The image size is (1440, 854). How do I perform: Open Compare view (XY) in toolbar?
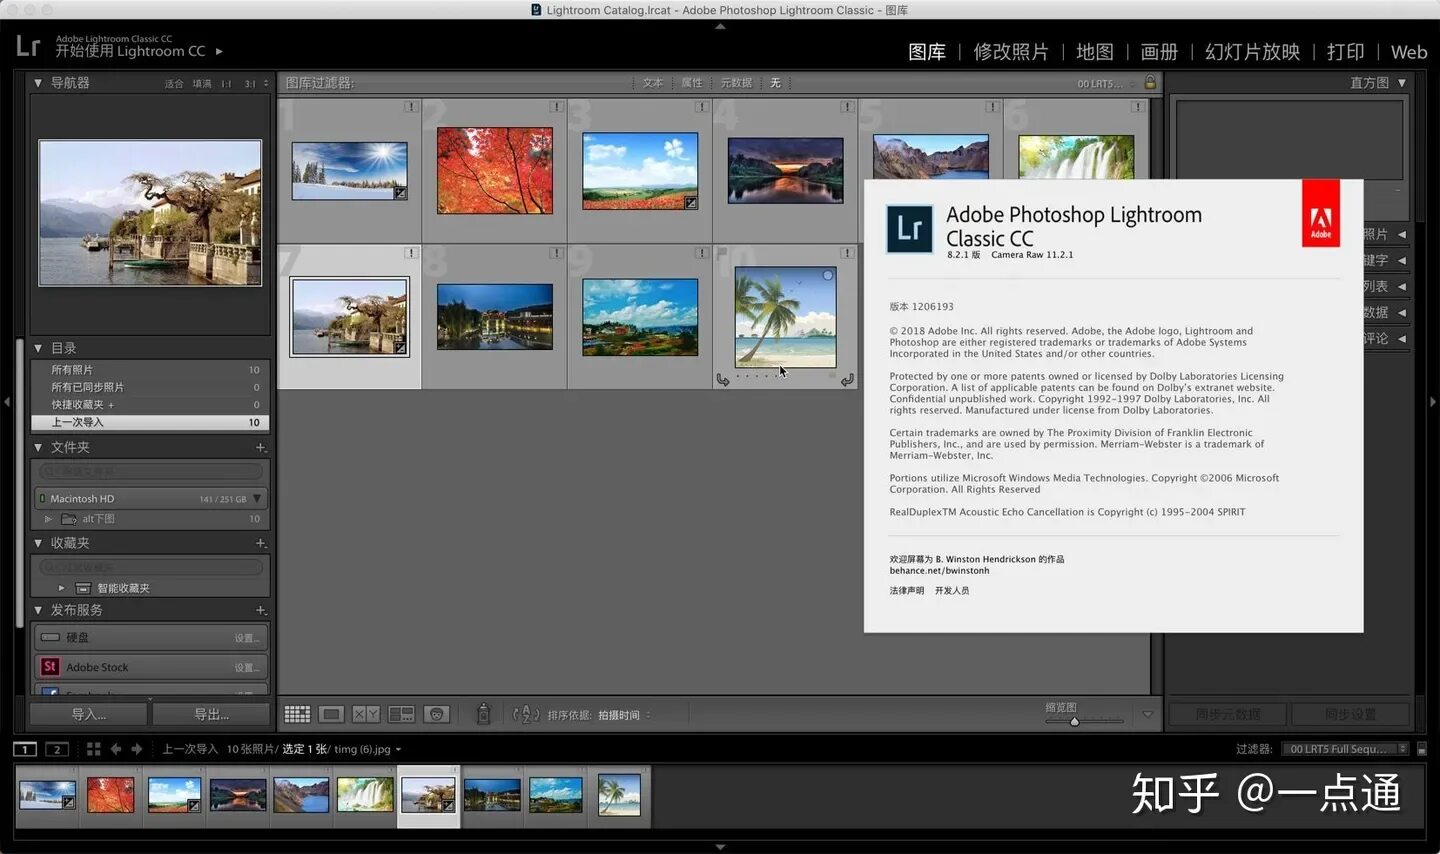point(366,714)
